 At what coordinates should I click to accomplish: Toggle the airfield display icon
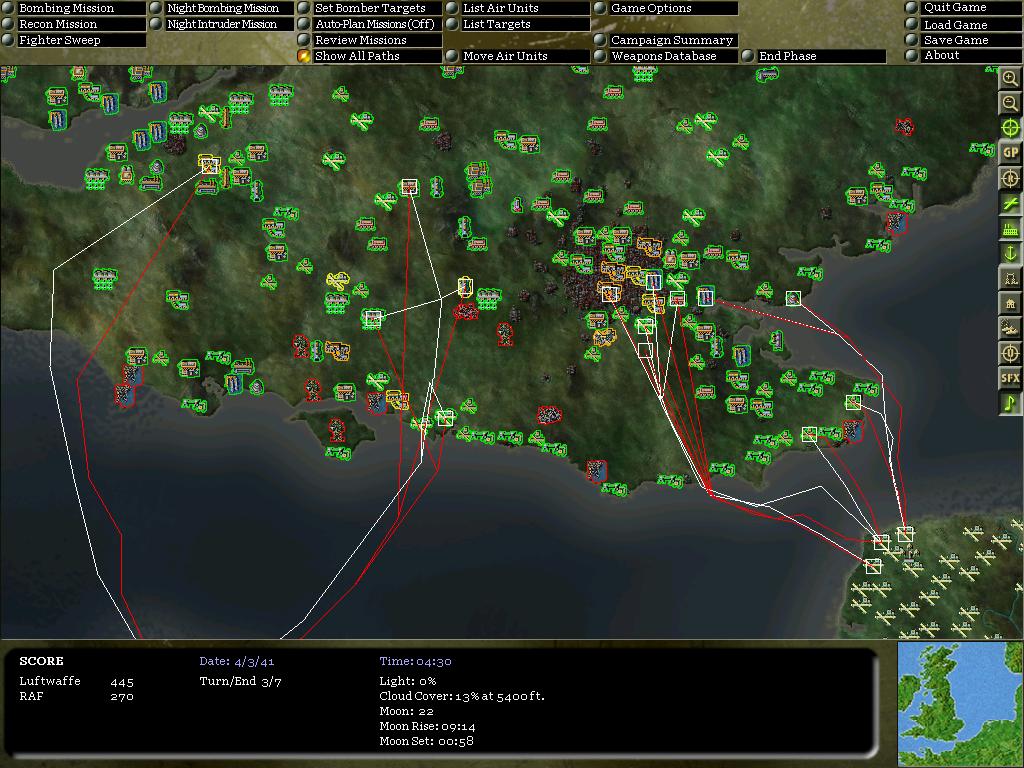pos(1010,203)
